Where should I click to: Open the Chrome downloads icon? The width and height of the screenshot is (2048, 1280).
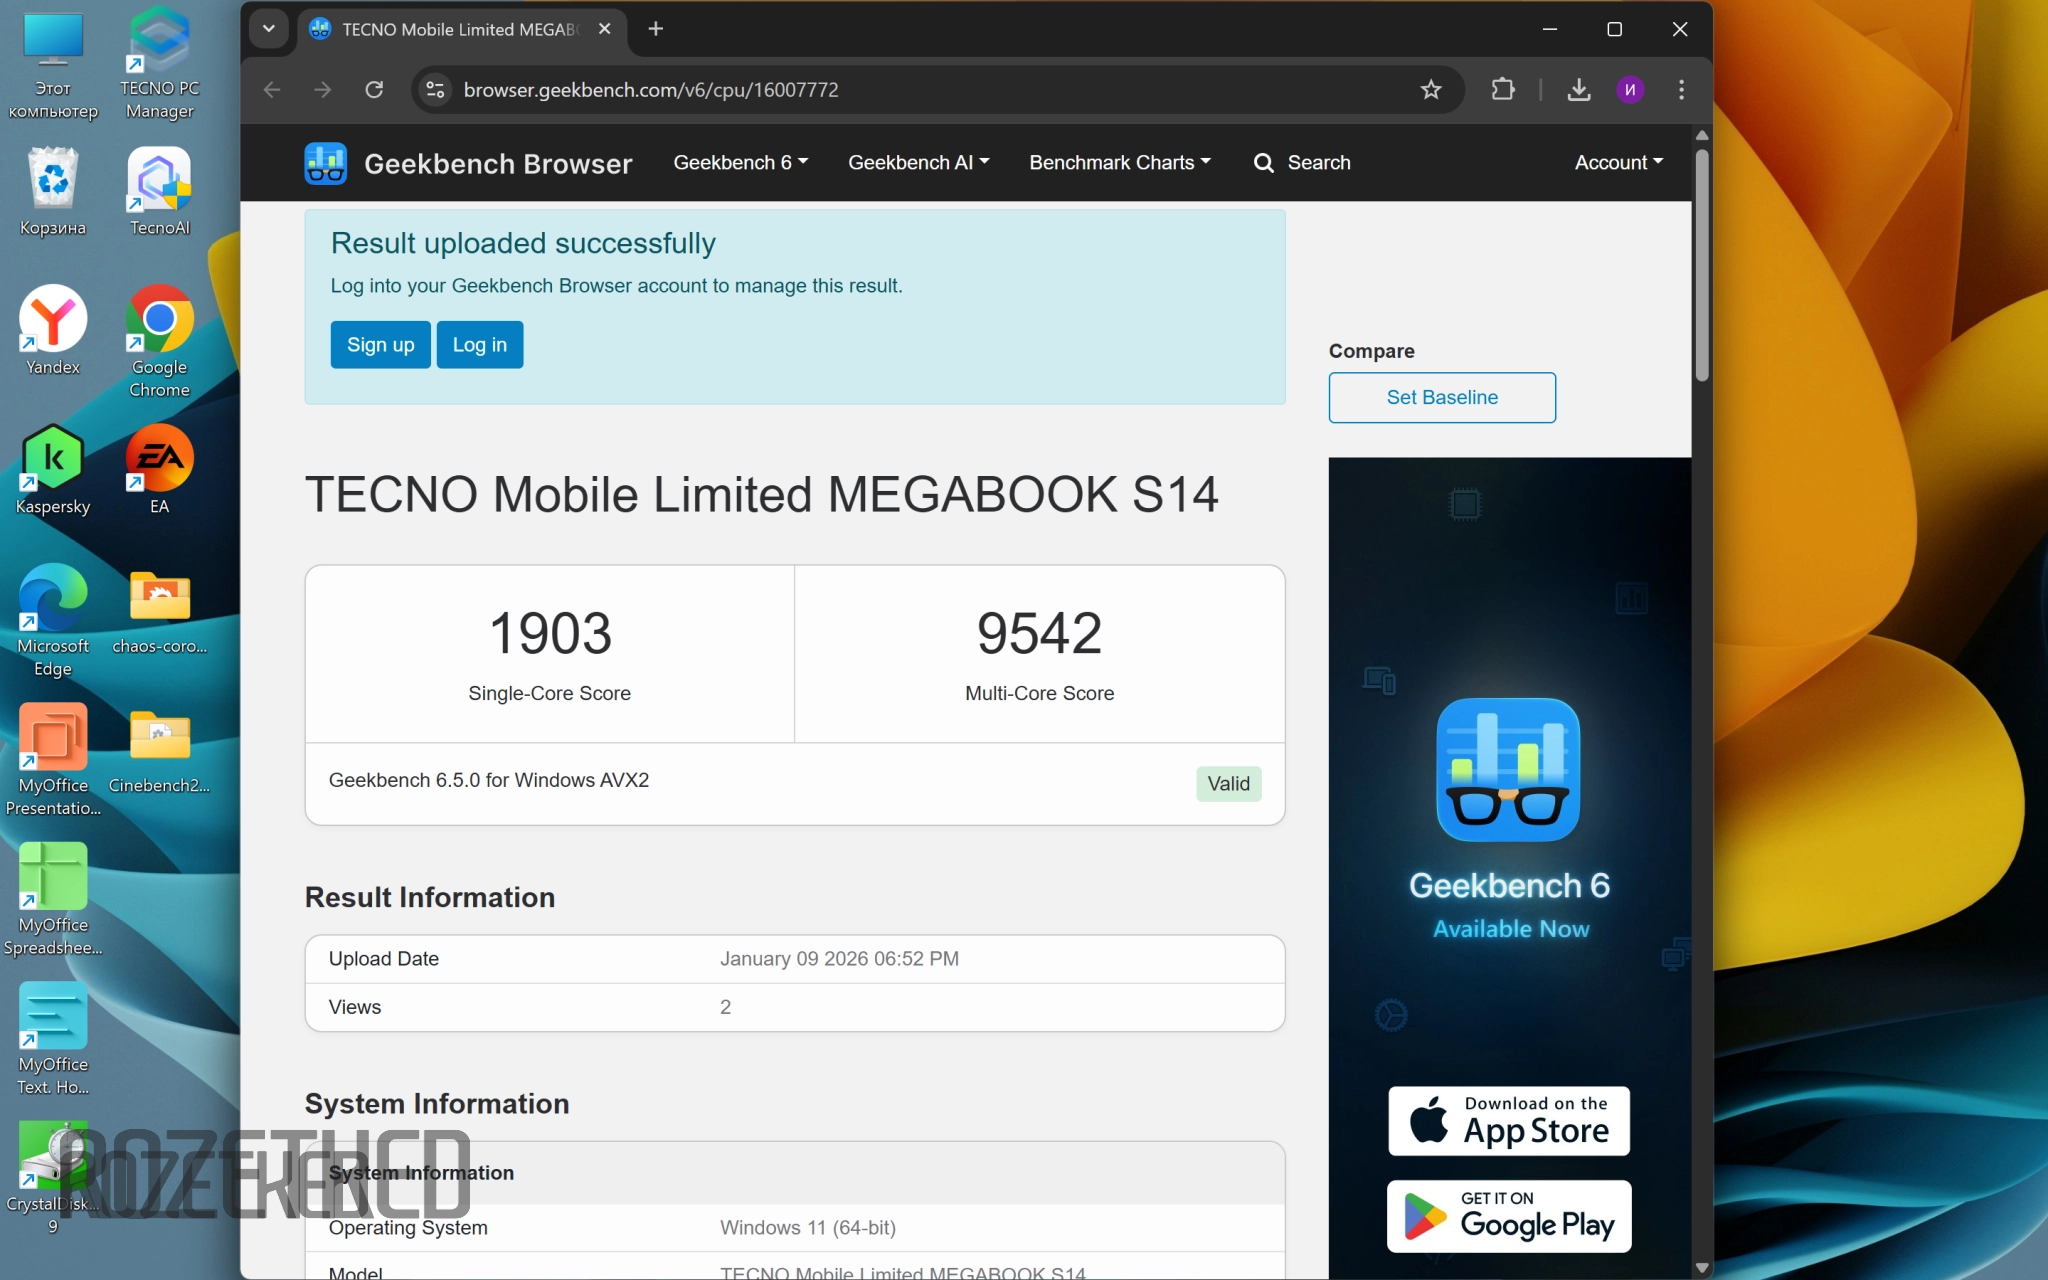click(1578, 90)
